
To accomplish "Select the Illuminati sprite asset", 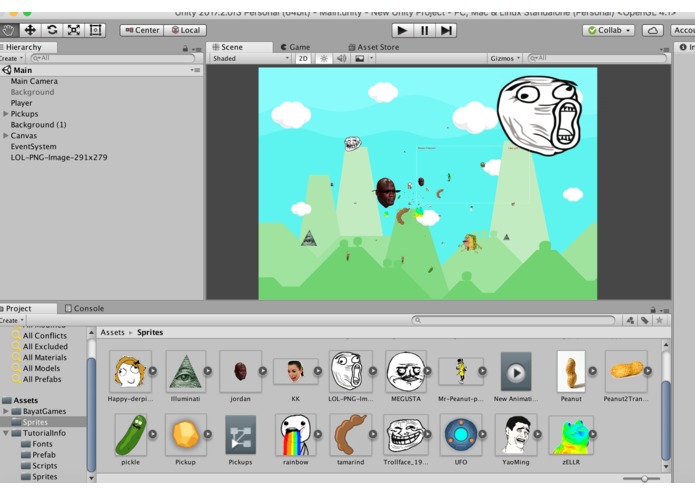I will point(186,376).
